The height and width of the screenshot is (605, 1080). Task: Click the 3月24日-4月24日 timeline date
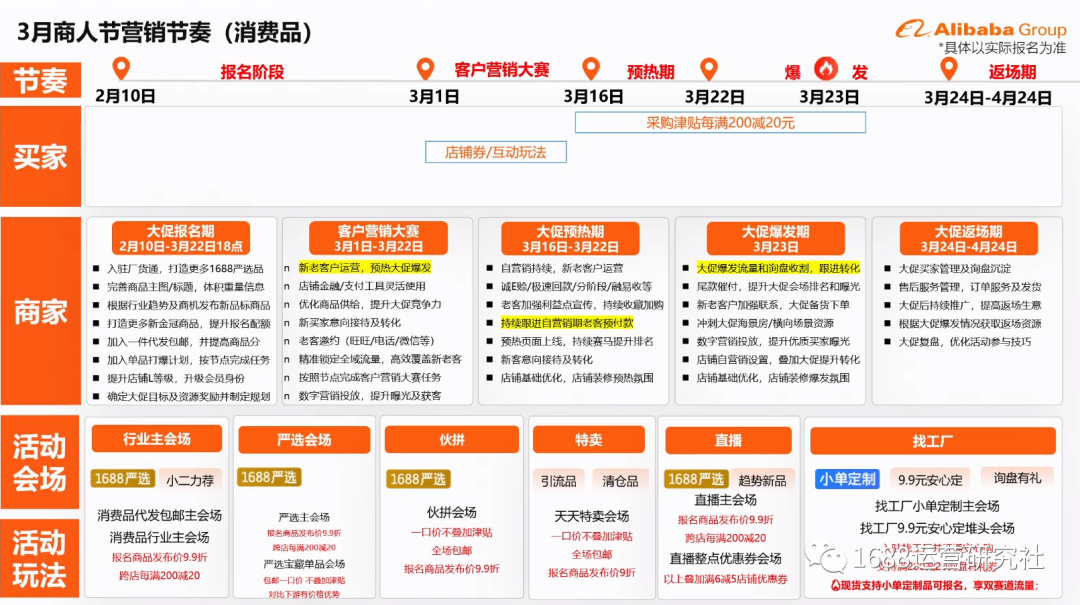(x=988, y=98)
